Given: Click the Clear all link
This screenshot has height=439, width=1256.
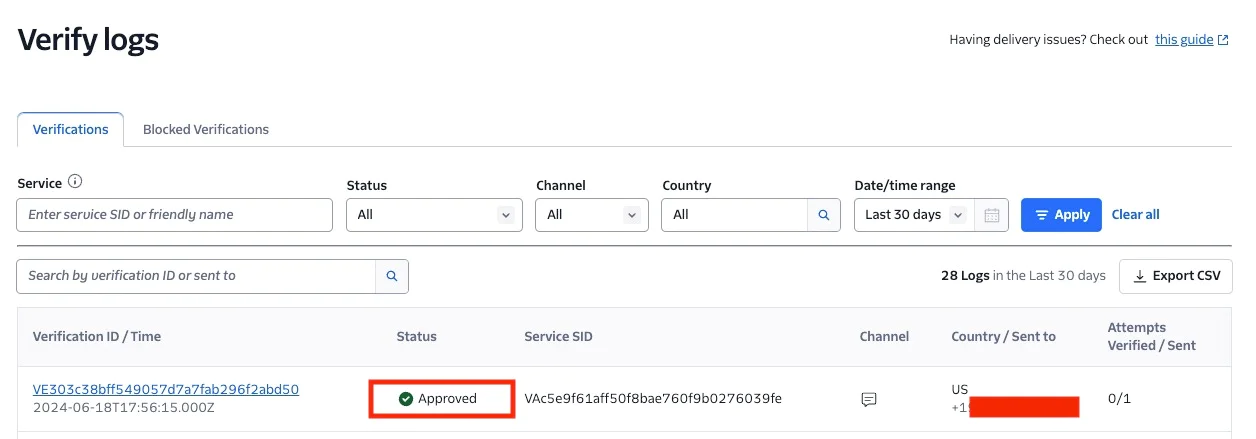Looking at the screenshot, I should pyautogui.click(x=1135, y=215).
